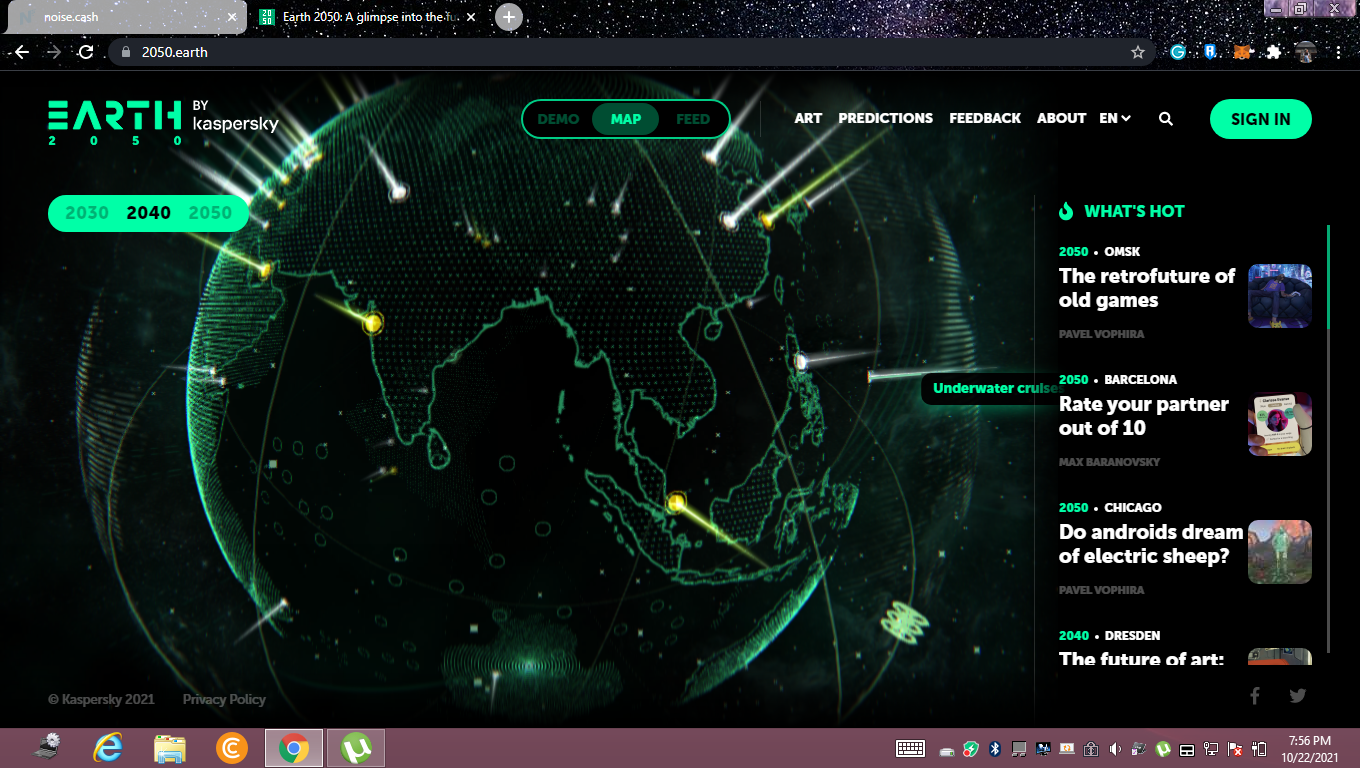This screenshot has height=768, width=1360.
Task: Open the Bluetooth tray icon
Action: coord(995,748)
